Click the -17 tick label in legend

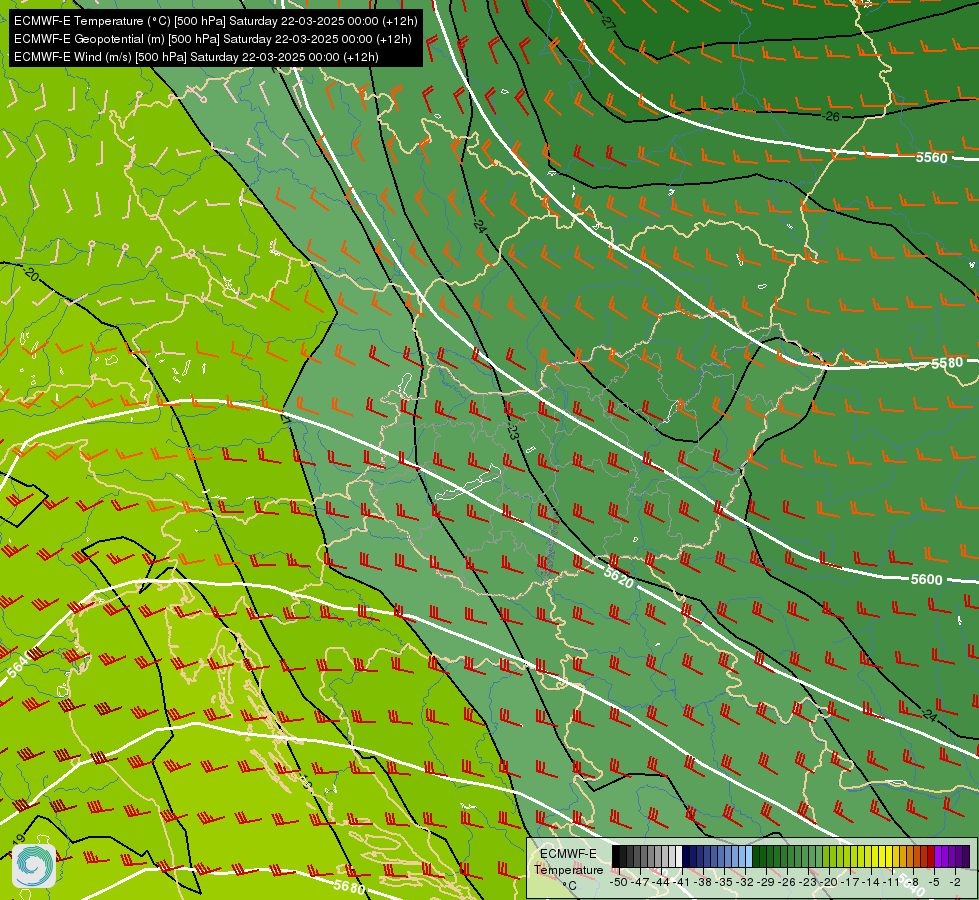pyautogui.click(x=850, y=882)
